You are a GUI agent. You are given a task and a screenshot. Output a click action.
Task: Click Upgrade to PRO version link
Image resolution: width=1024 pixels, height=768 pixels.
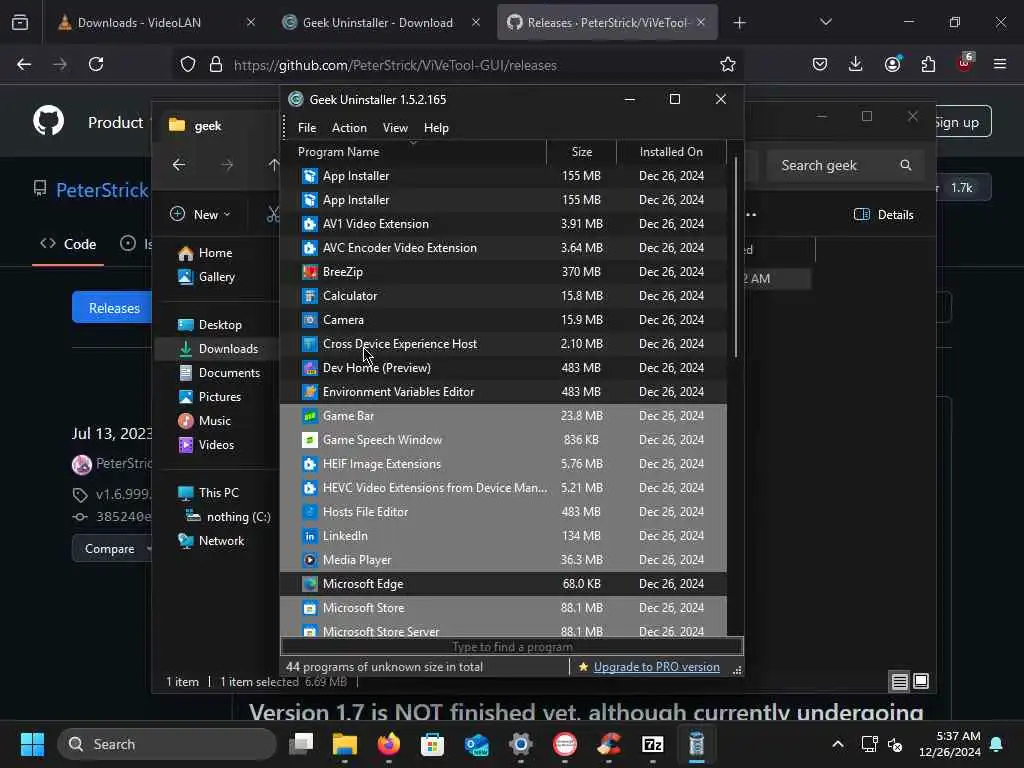click(x=656, y=667)
